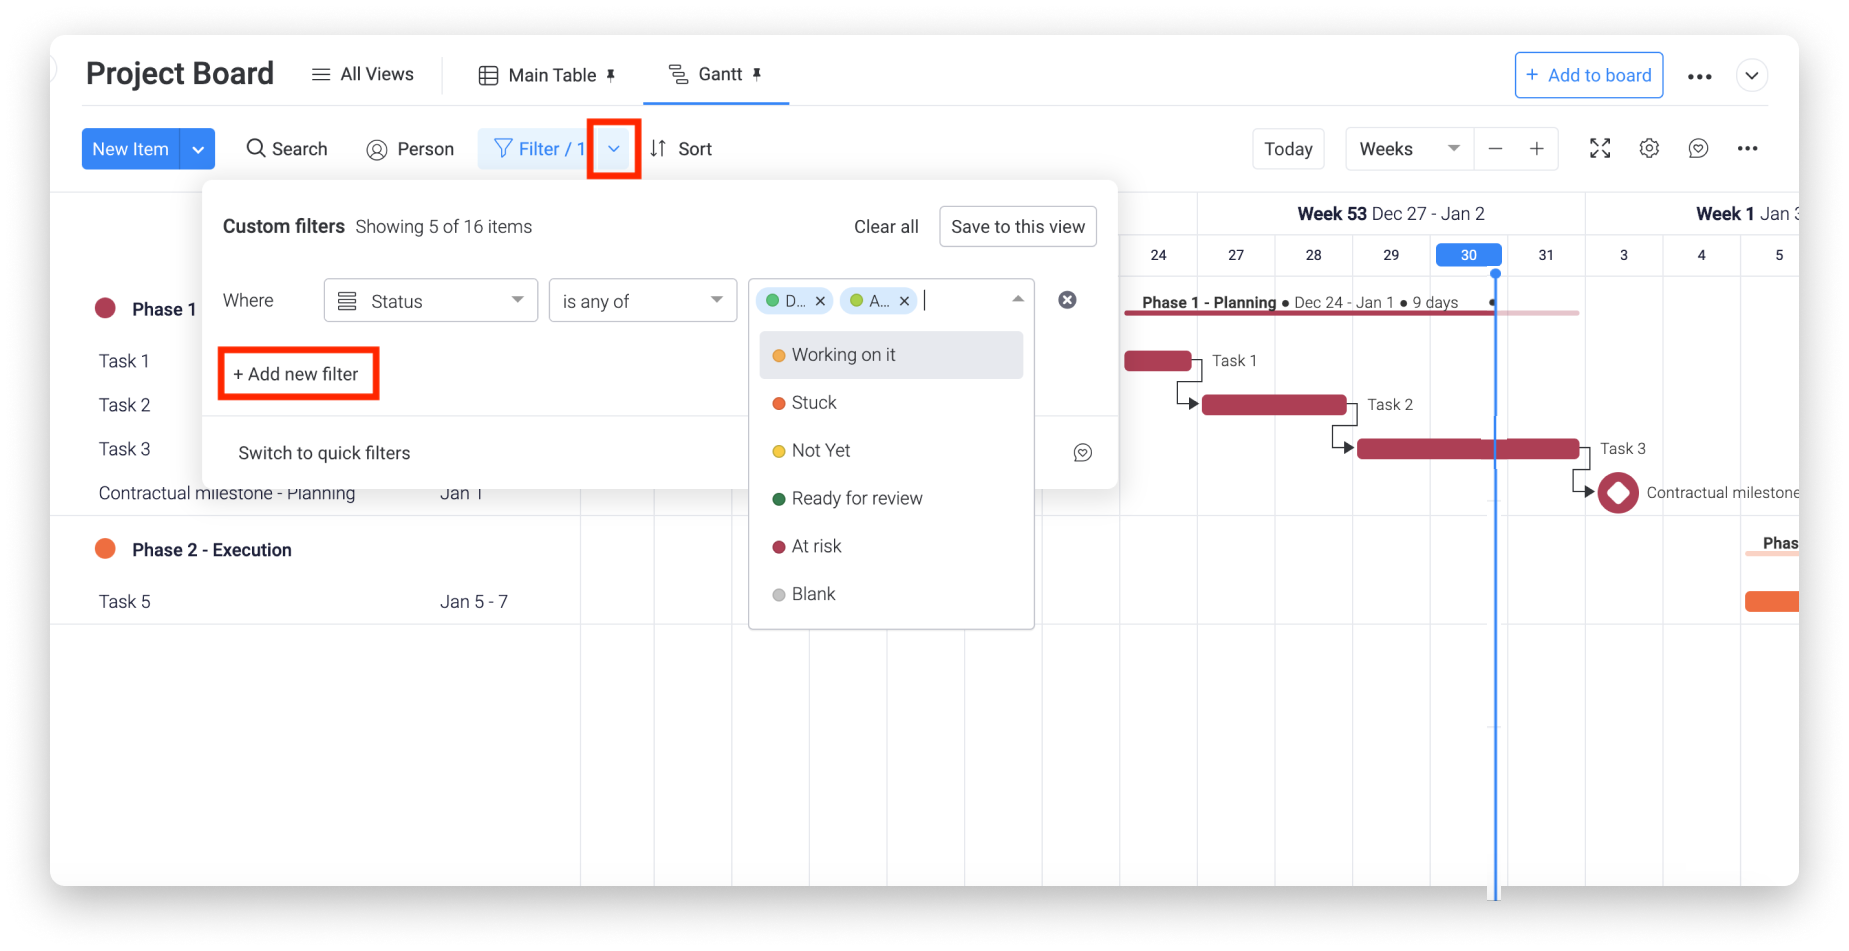Click the Week 53 Dec 27 - Jan 2 header
Viewport: 1849px width, 951px height.
[1390, 214]
